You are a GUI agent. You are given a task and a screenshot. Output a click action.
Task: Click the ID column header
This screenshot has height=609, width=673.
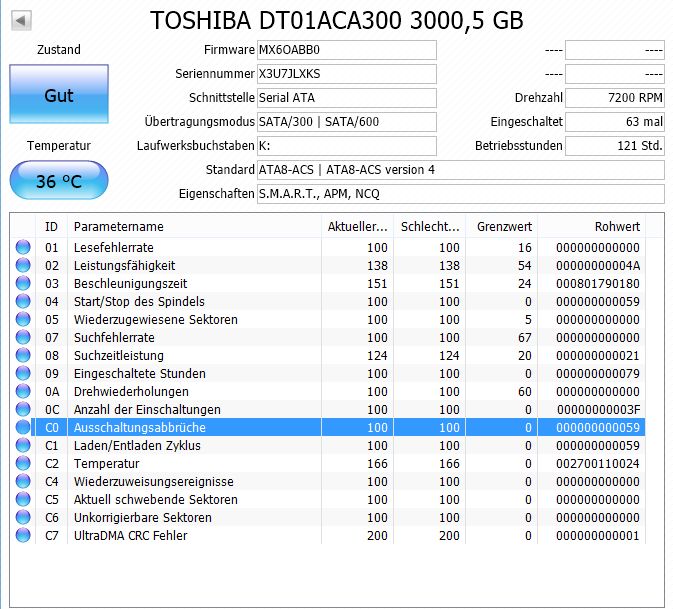[51, 226]
